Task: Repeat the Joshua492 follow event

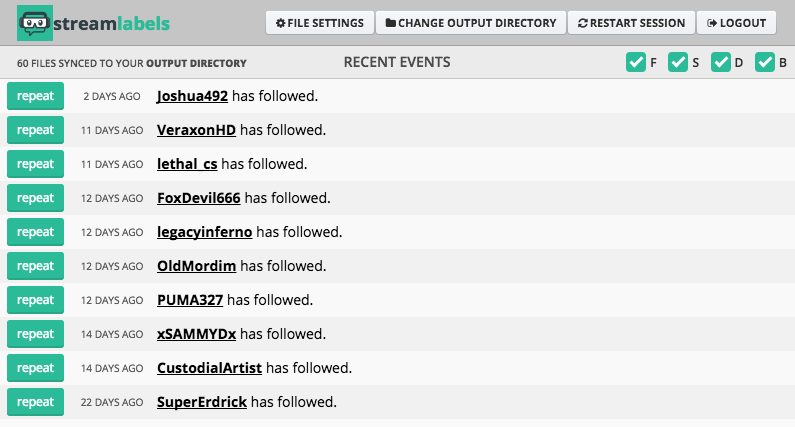Action: tap(35, 96)
